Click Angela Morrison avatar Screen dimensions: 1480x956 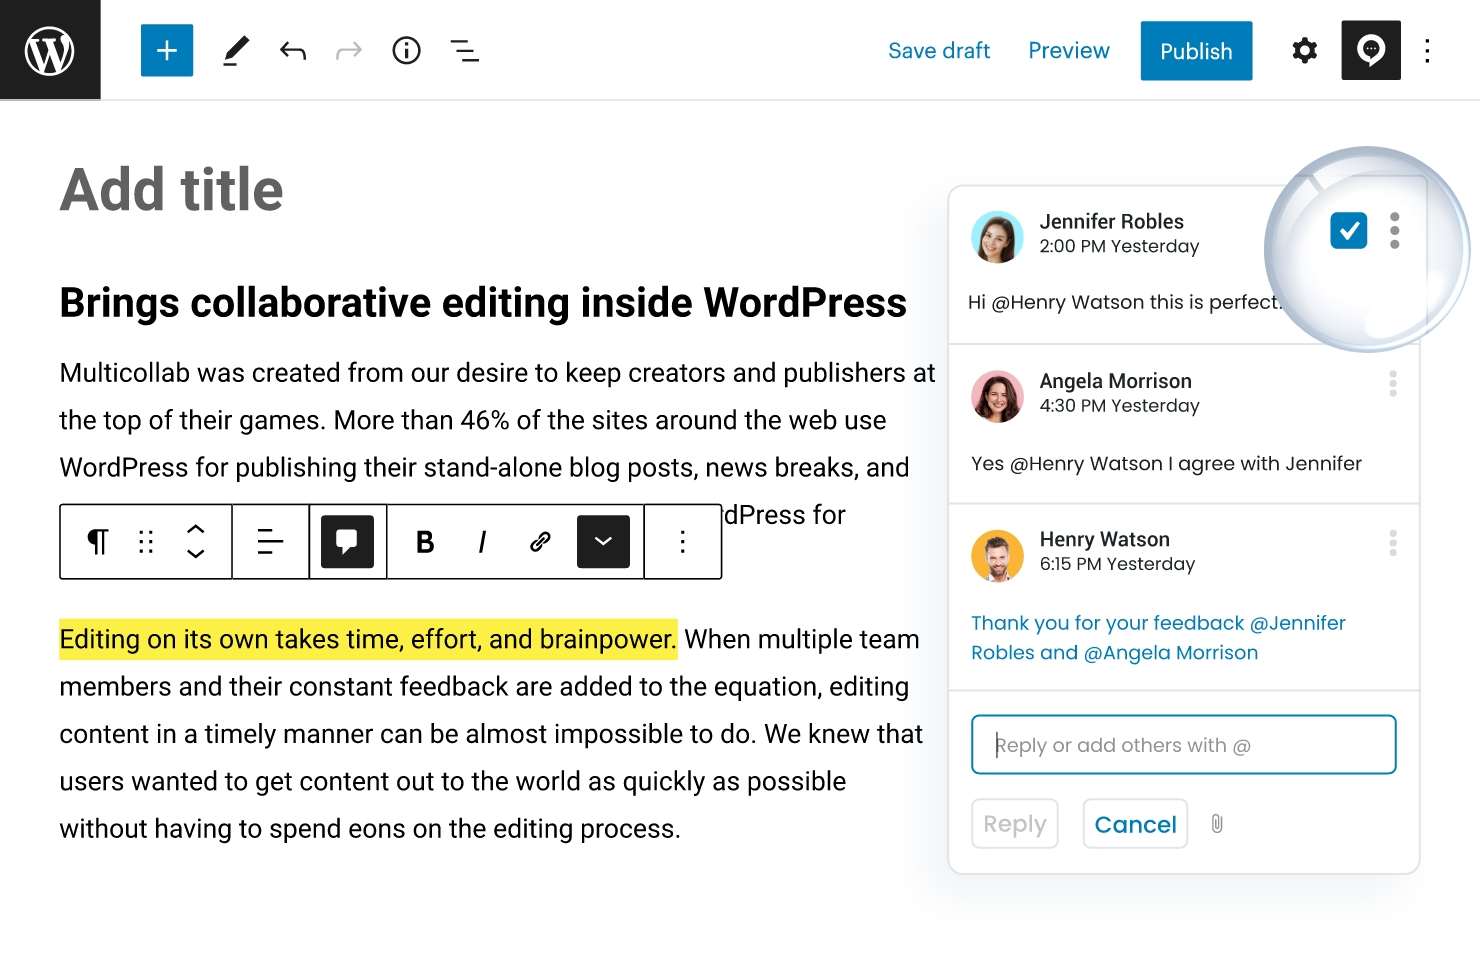(997, 396)
